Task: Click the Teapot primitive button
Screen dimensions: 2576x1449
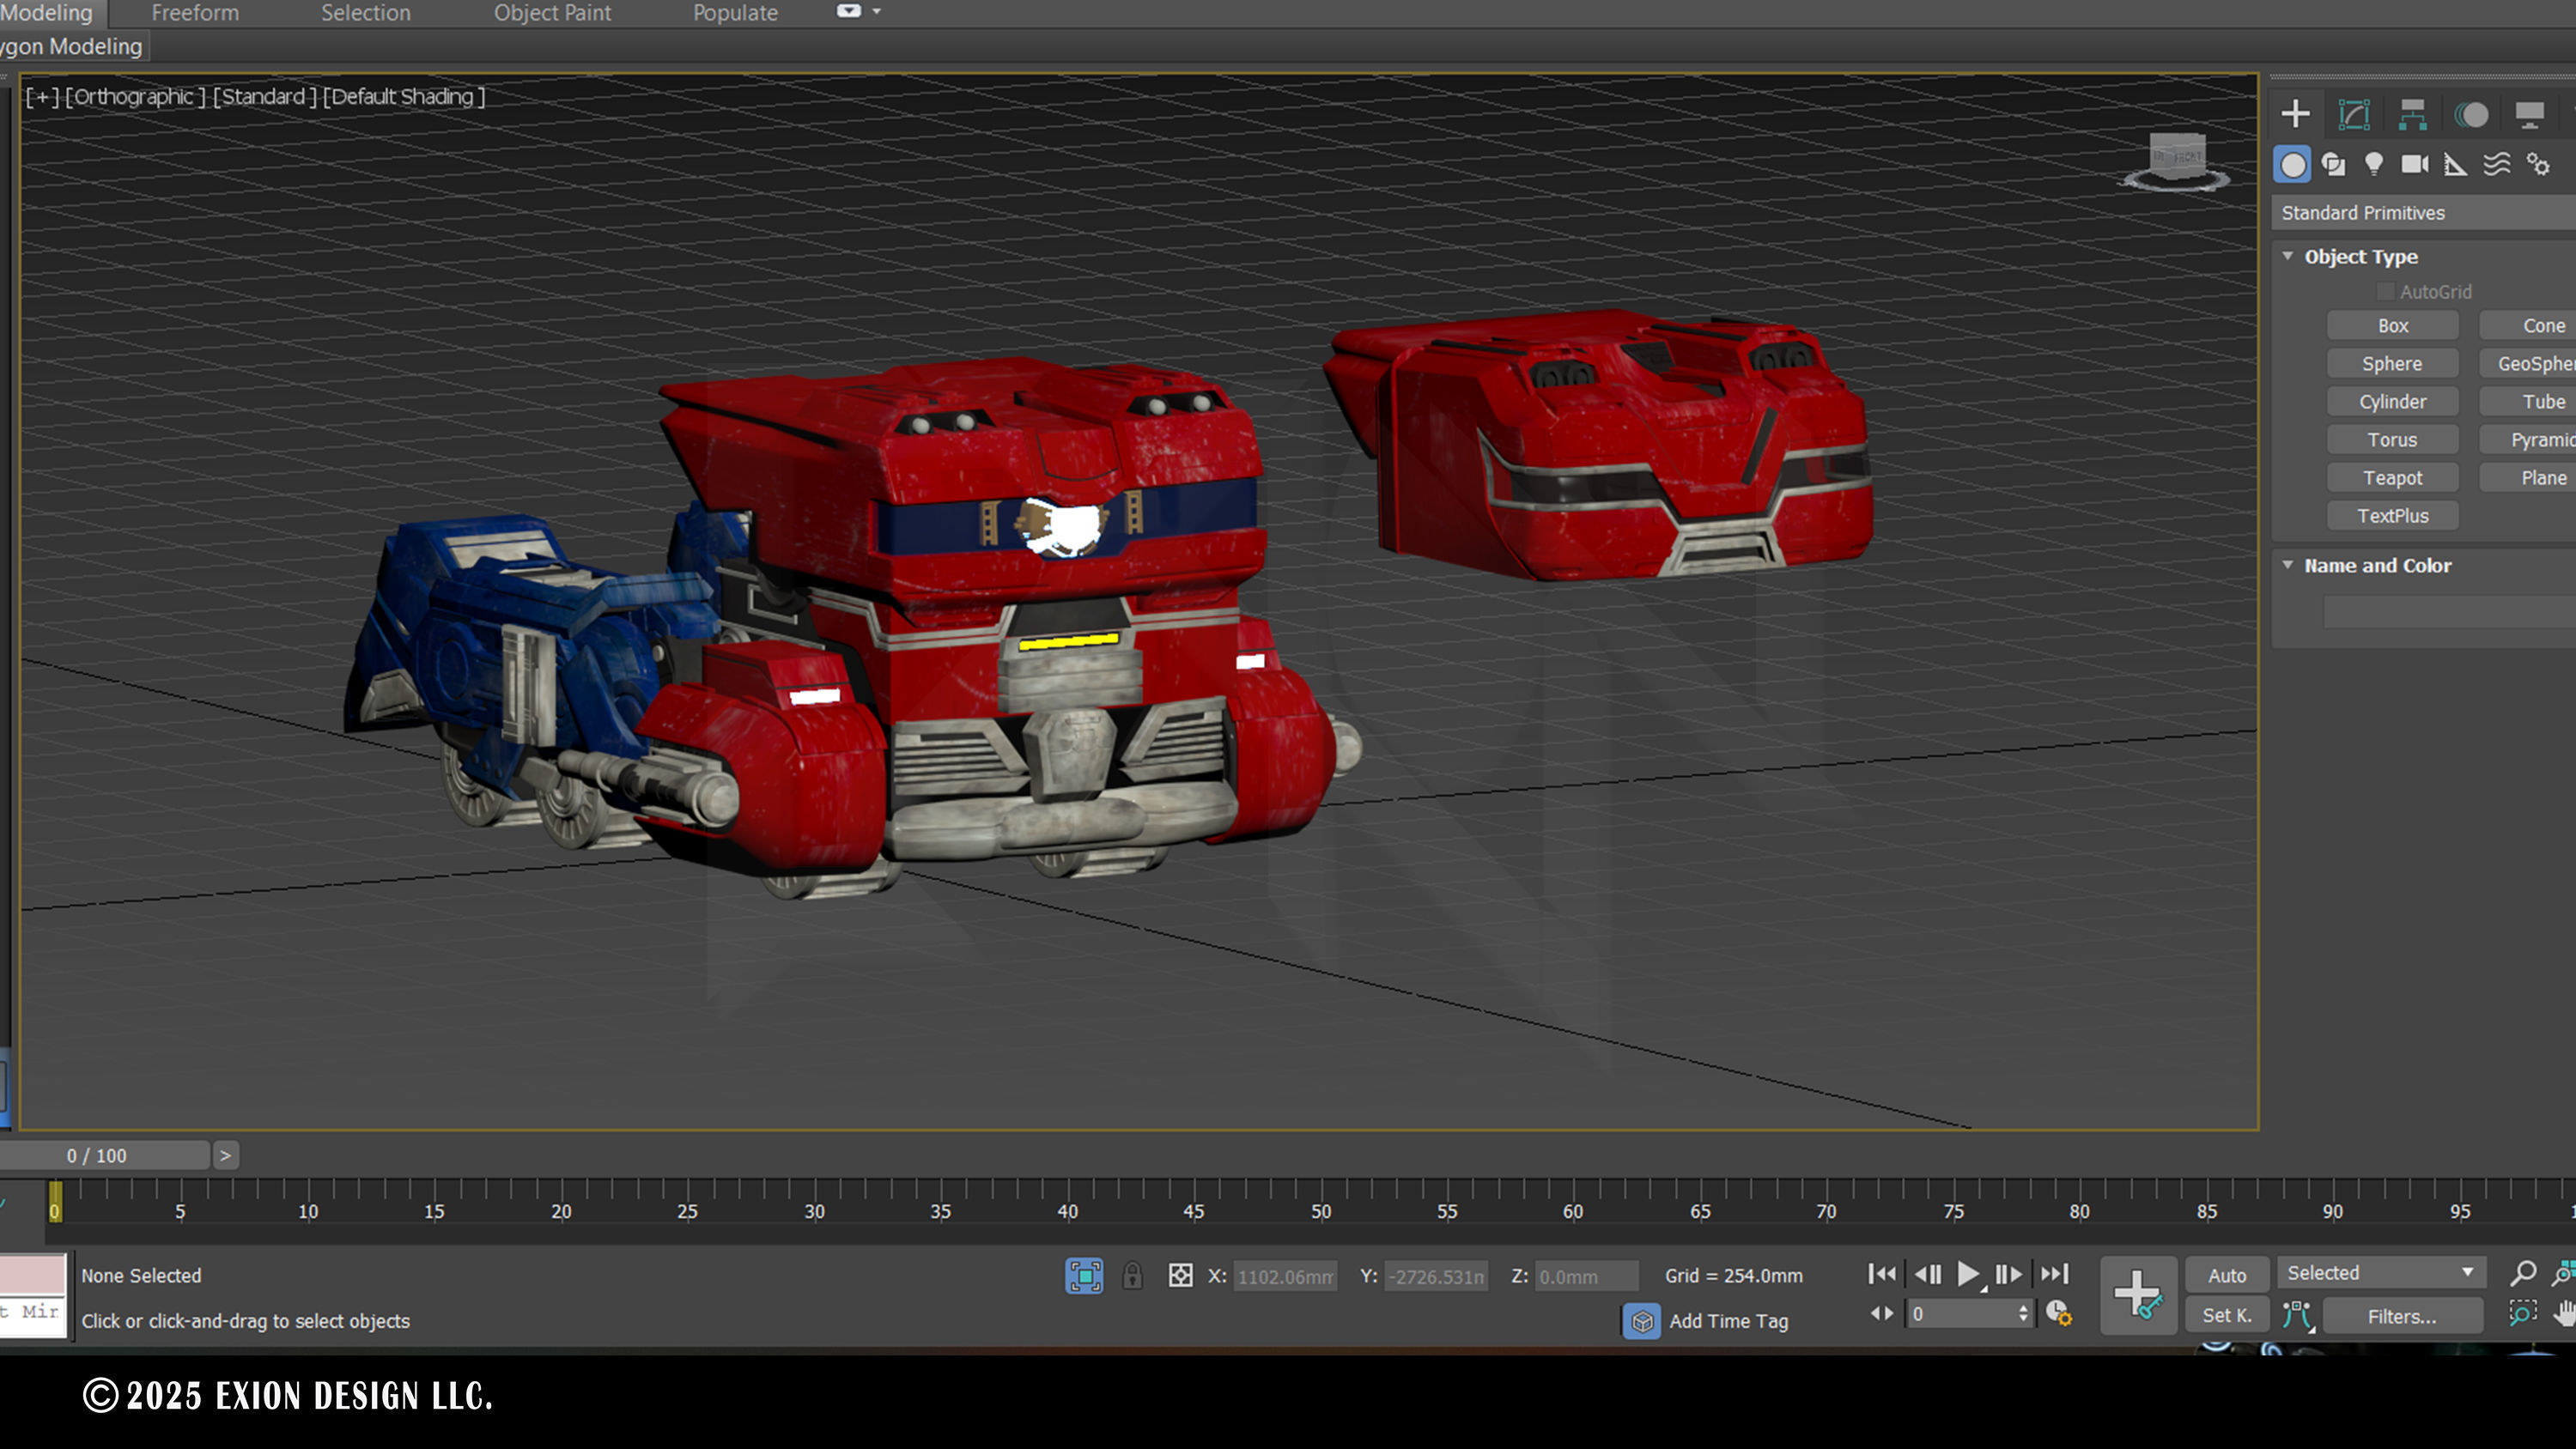Action: 2392,478
